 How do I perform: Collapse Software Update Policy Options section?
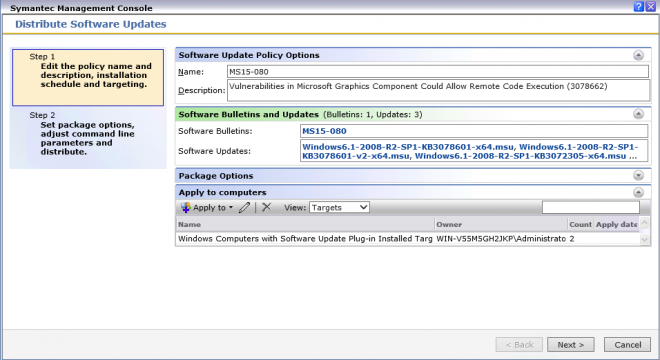(x=638, y=55)
